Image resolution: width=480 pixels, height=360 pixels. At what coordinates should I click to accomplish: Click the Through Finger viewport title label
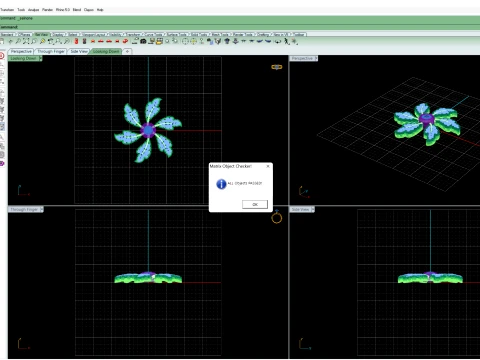click(x=24, y=209)
